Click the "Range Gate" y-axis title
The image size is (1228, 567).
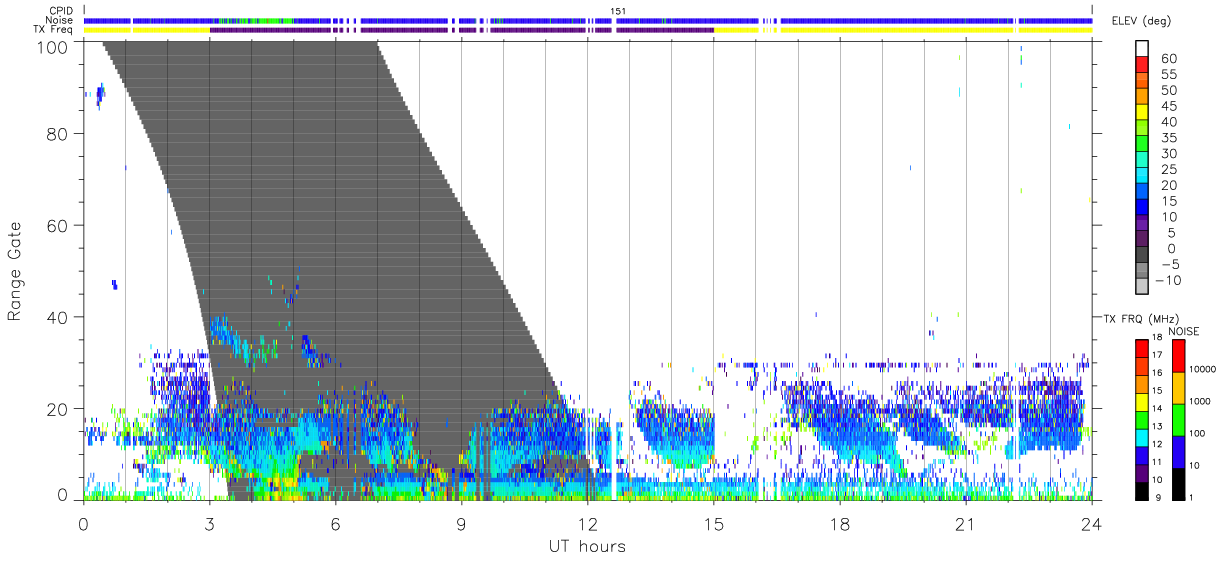tap(16, 270)
